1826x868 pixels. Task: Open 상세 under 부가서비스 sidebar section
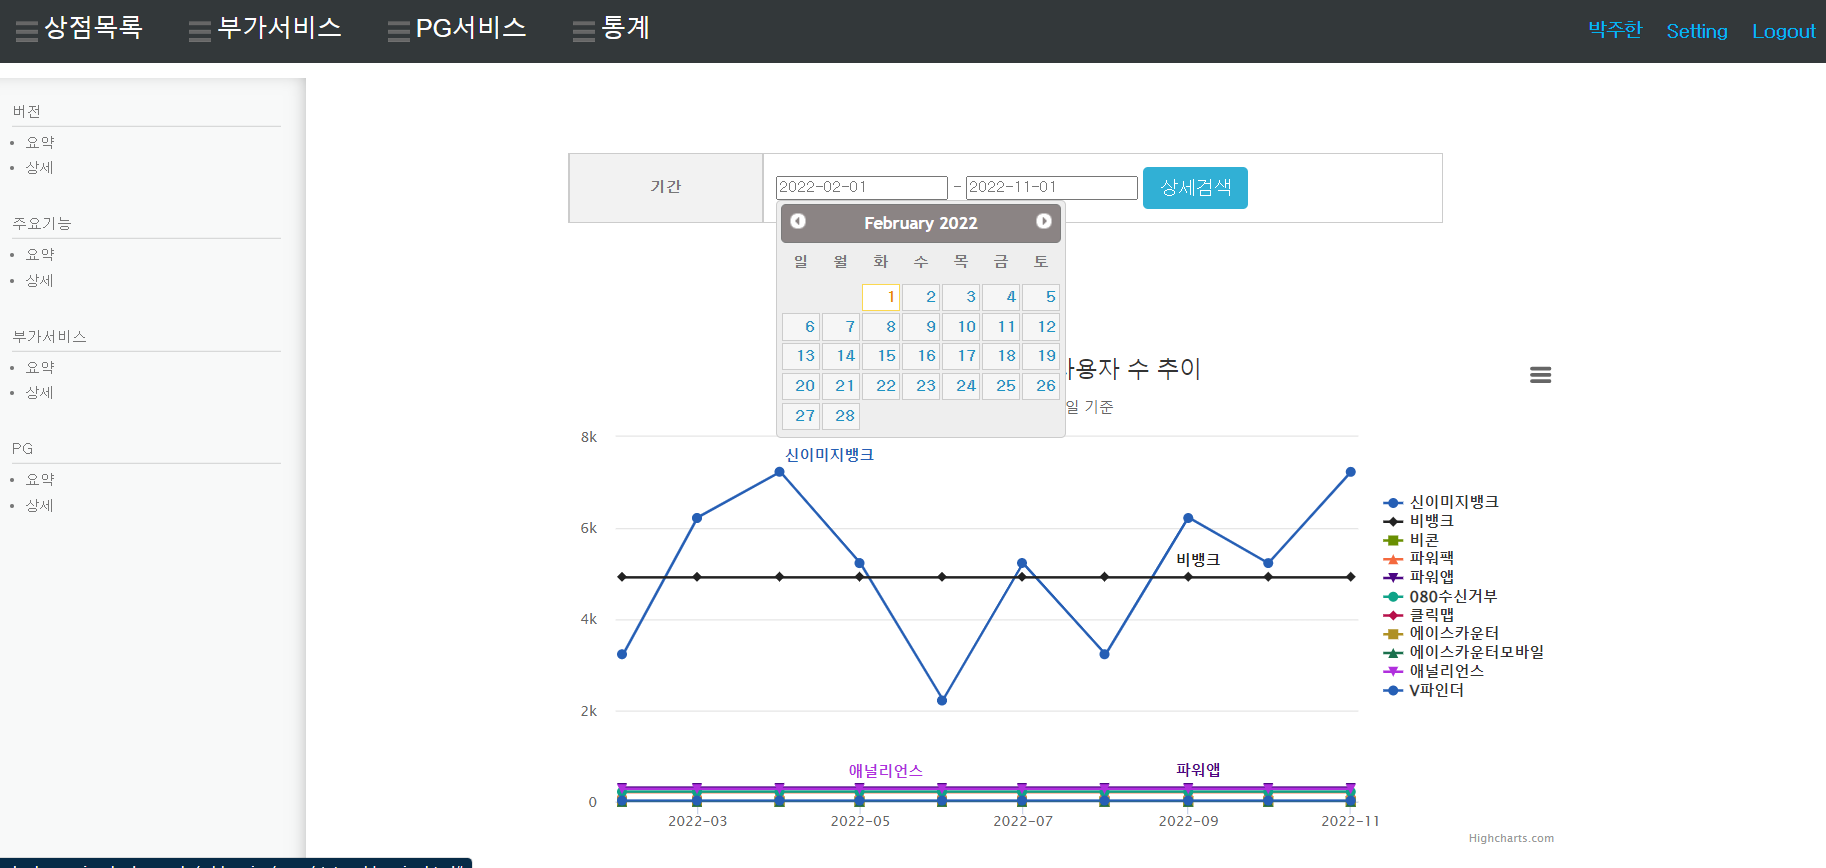[40, 393]
